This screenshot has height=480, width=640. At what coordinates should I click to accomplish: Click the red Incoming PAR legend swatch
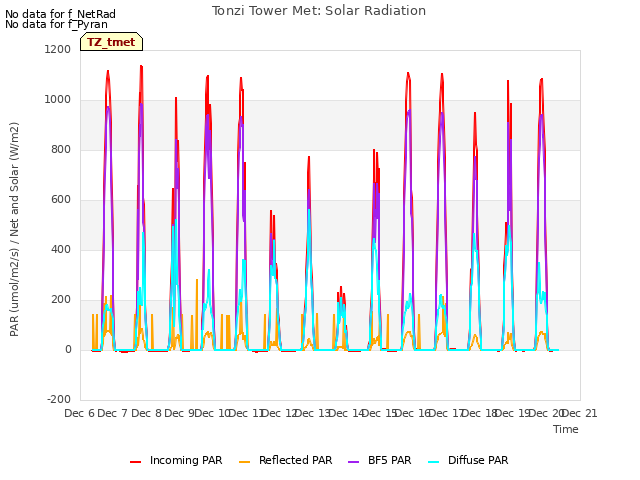pyautogui.click(x=136, y=462)
